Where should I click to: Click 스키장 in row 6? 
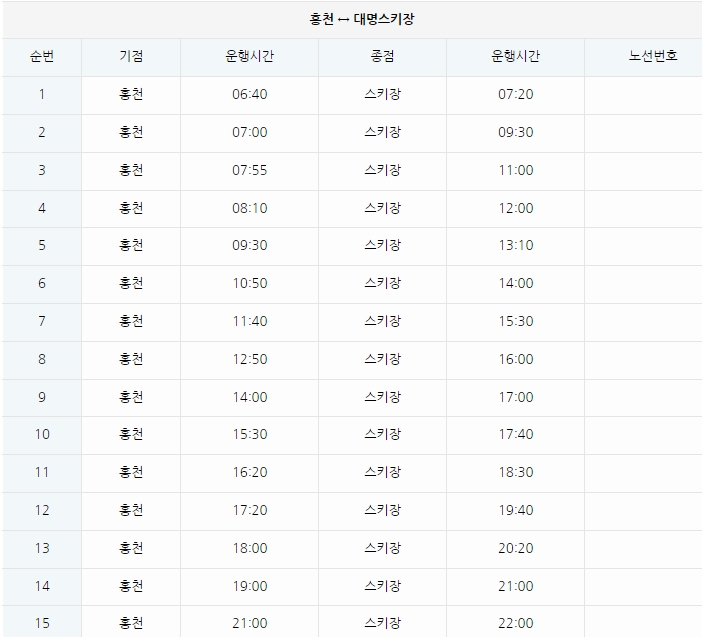[x=382, y=283]
